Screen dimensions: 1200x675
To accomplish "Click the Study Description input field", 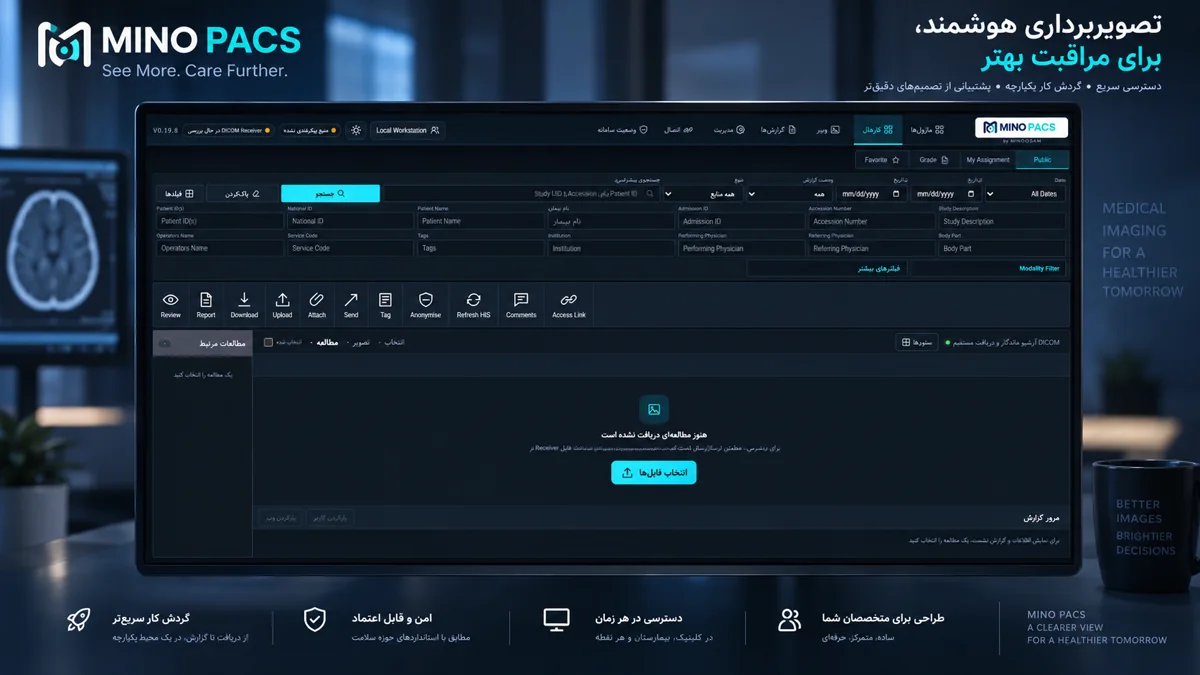I will [x=1002, y=221].
